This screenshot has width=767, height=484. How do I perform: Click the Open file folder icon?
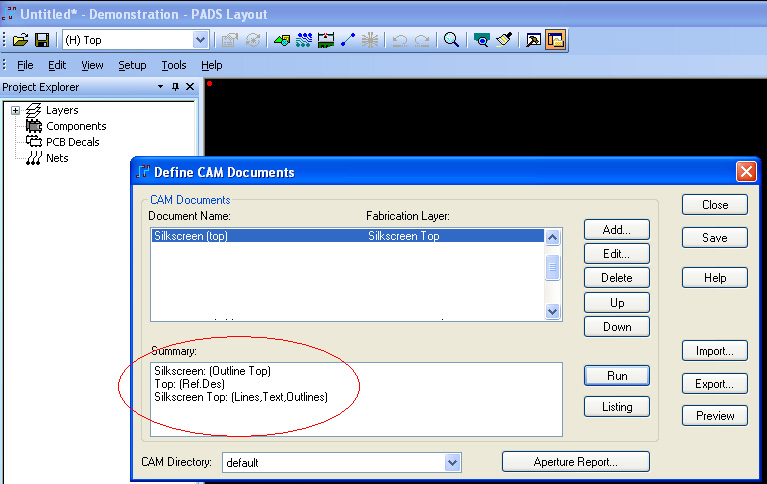click(20, 40)
